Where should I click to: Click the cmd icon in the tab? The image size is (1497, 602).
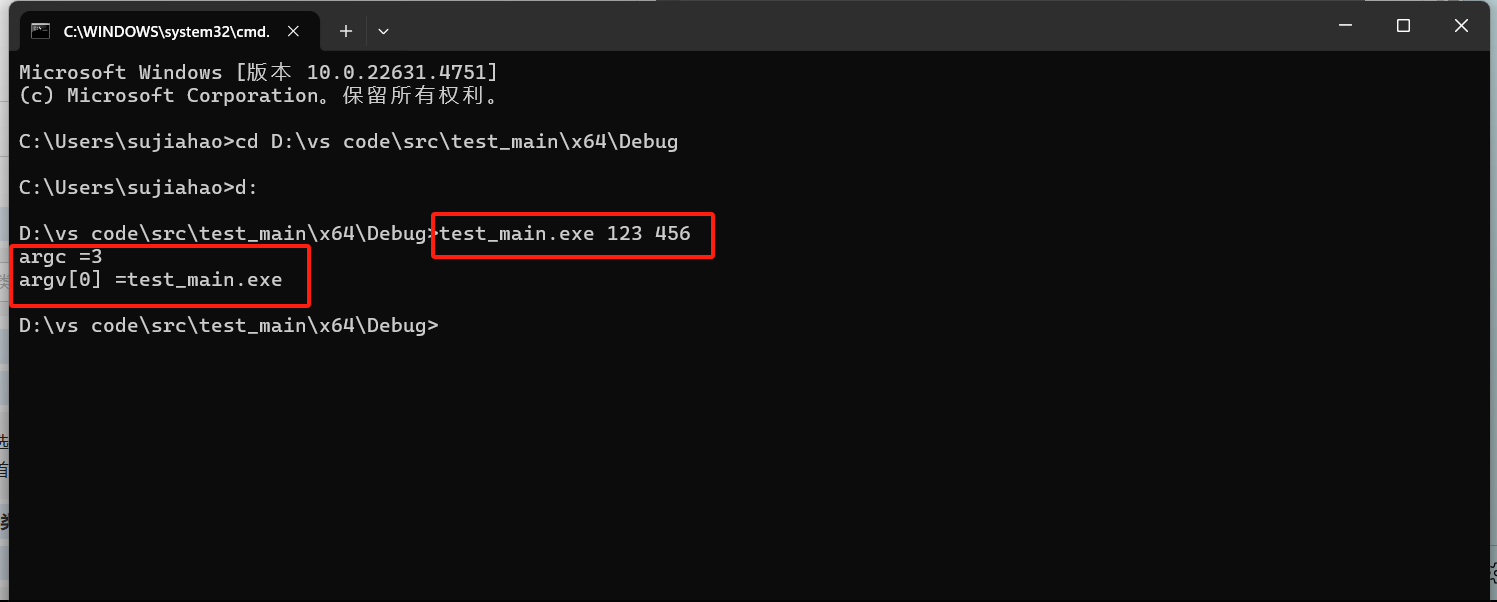[x=40, y=31]
